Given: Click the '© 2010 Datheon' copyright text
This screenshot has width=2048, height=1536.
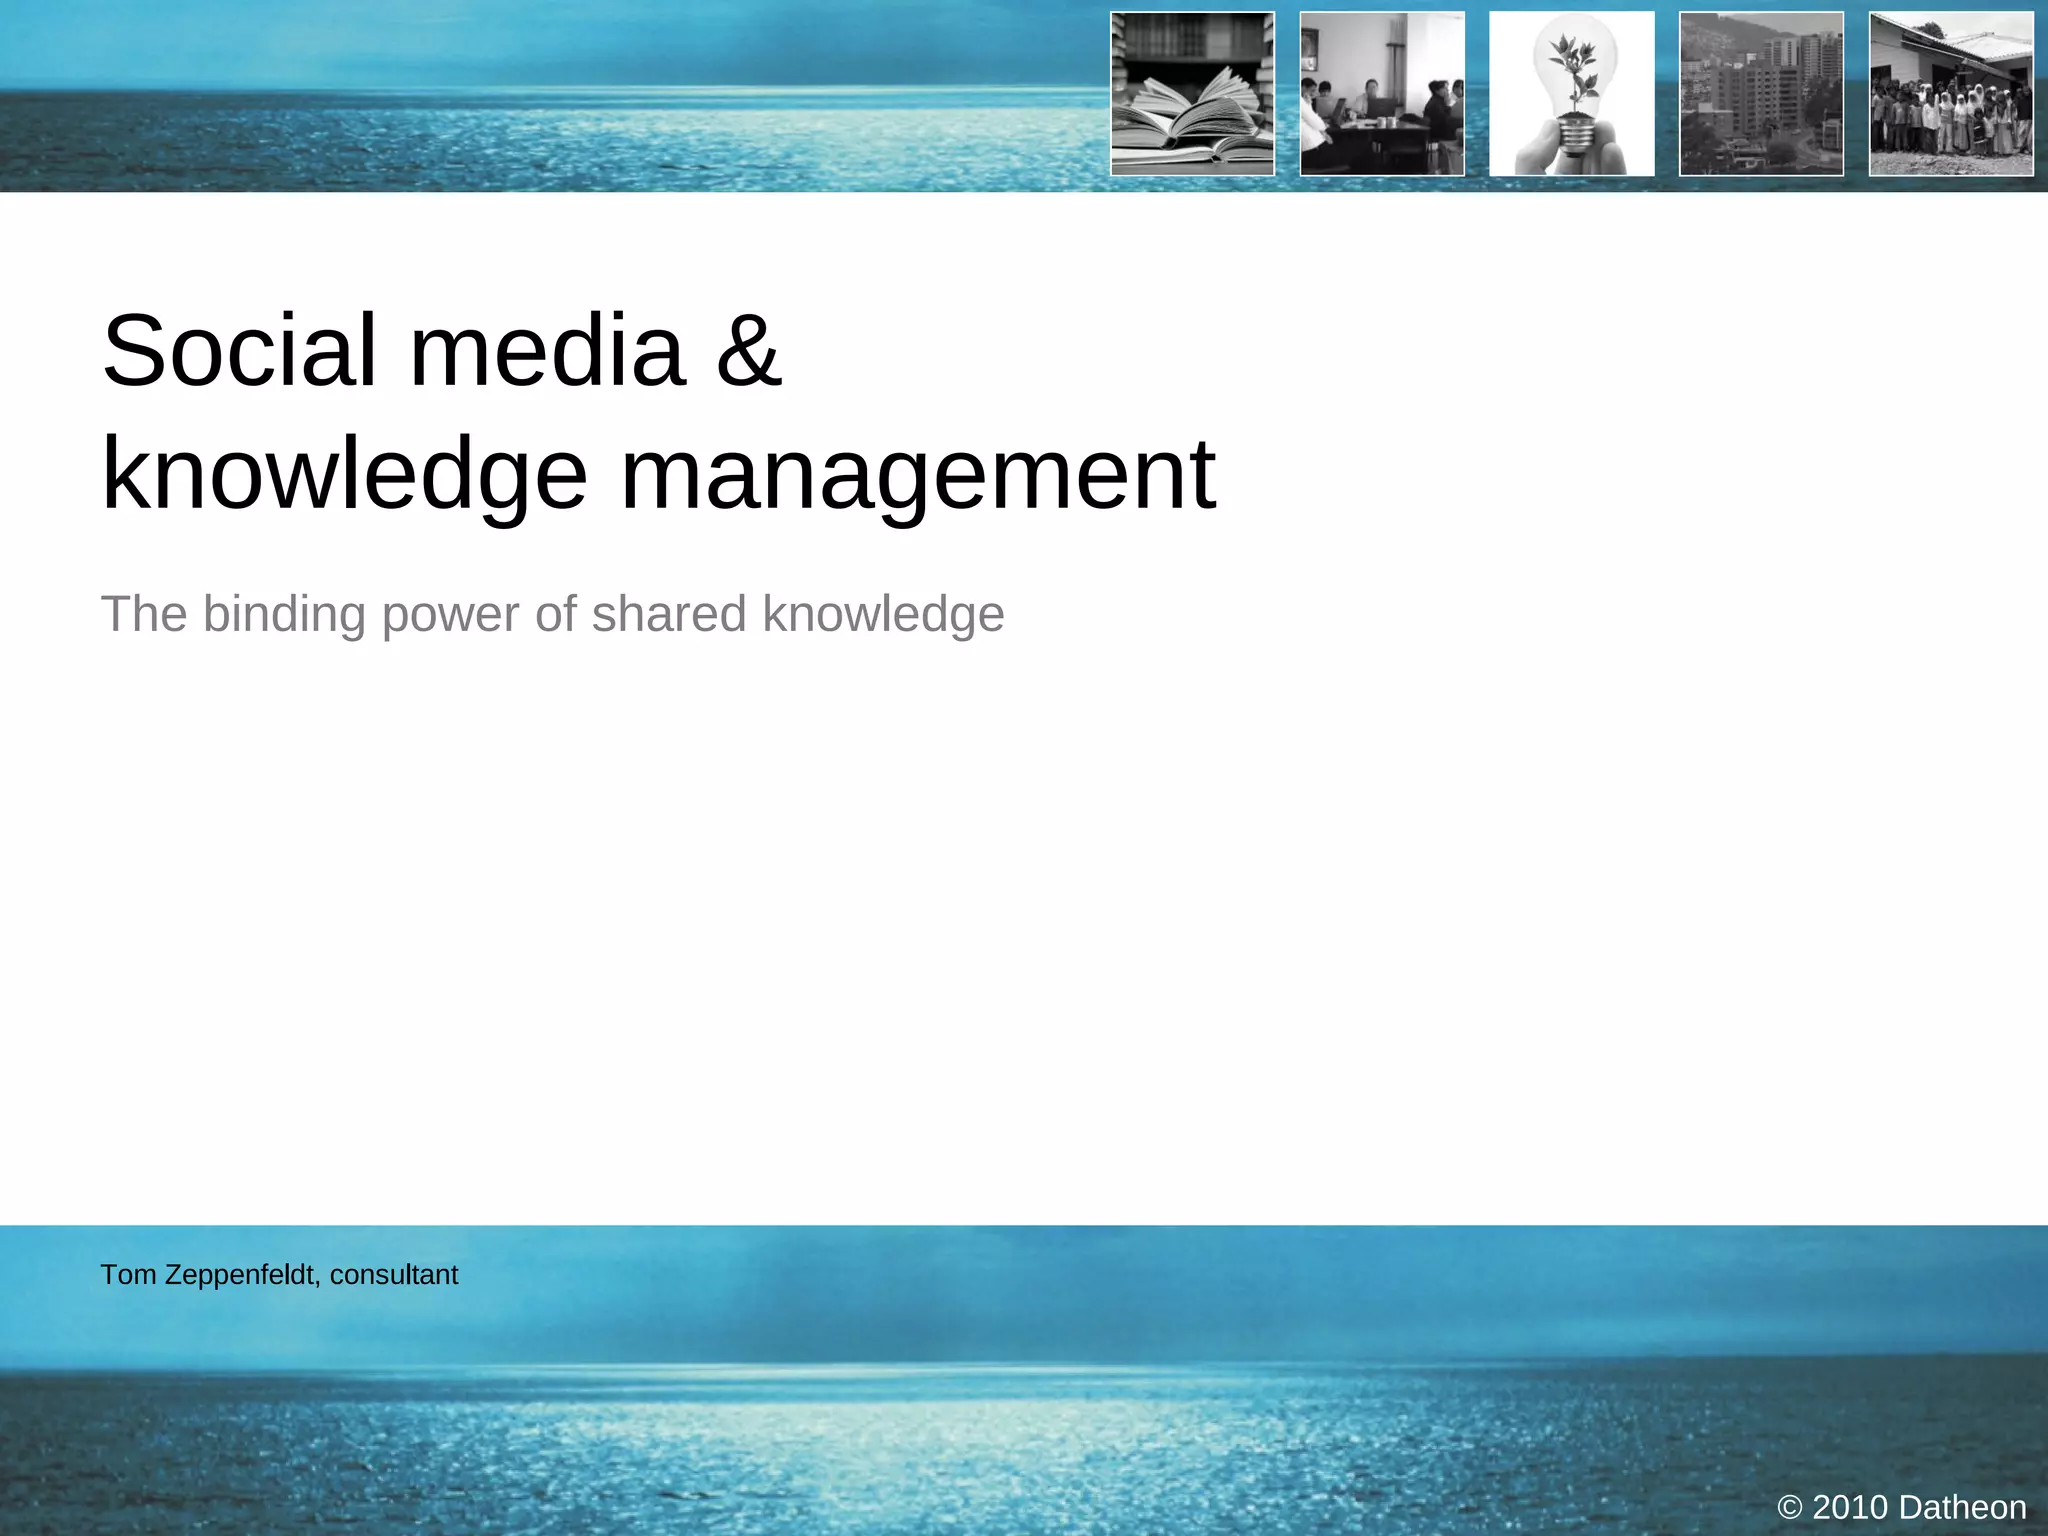Looking at the screenshot, I should pyautogui.click(x=1902, y=1507).
